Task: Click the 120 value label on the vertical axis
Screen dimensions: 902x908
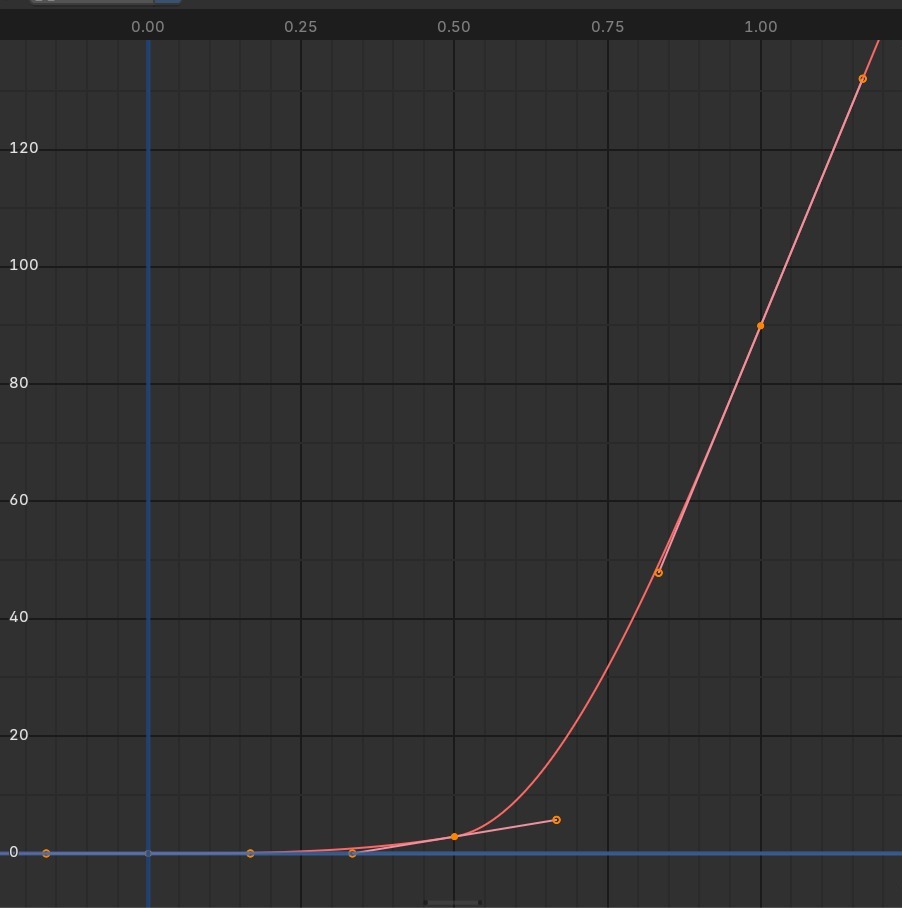Action: tap(24, 148)
